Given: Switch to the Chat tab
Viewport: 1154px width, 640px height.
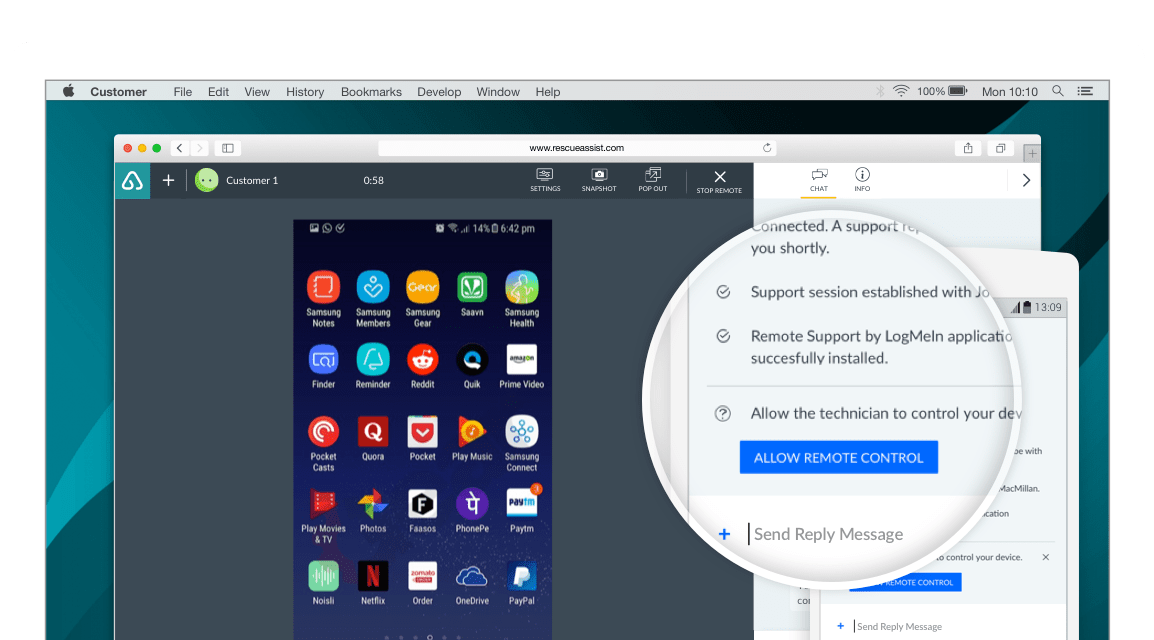Looking at the screenshot, I should (x=819, y=179).
